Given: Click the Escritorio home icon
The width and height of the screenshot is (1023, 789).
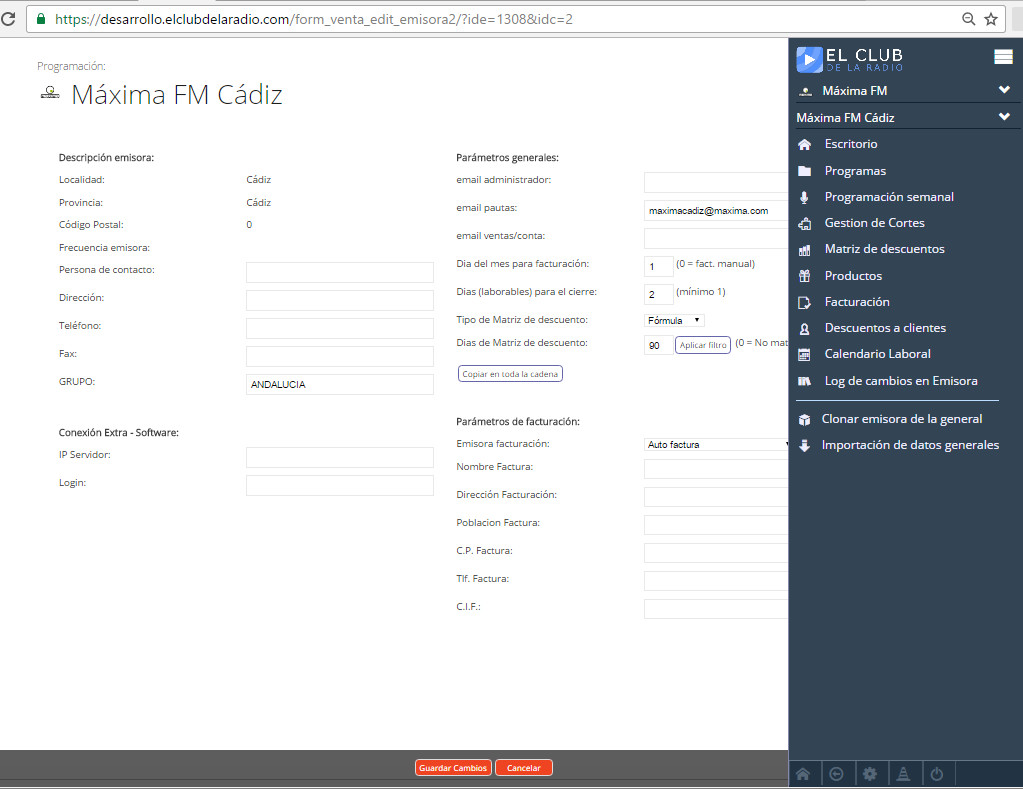Looking at the screenshot, I should tap(804, 144).
